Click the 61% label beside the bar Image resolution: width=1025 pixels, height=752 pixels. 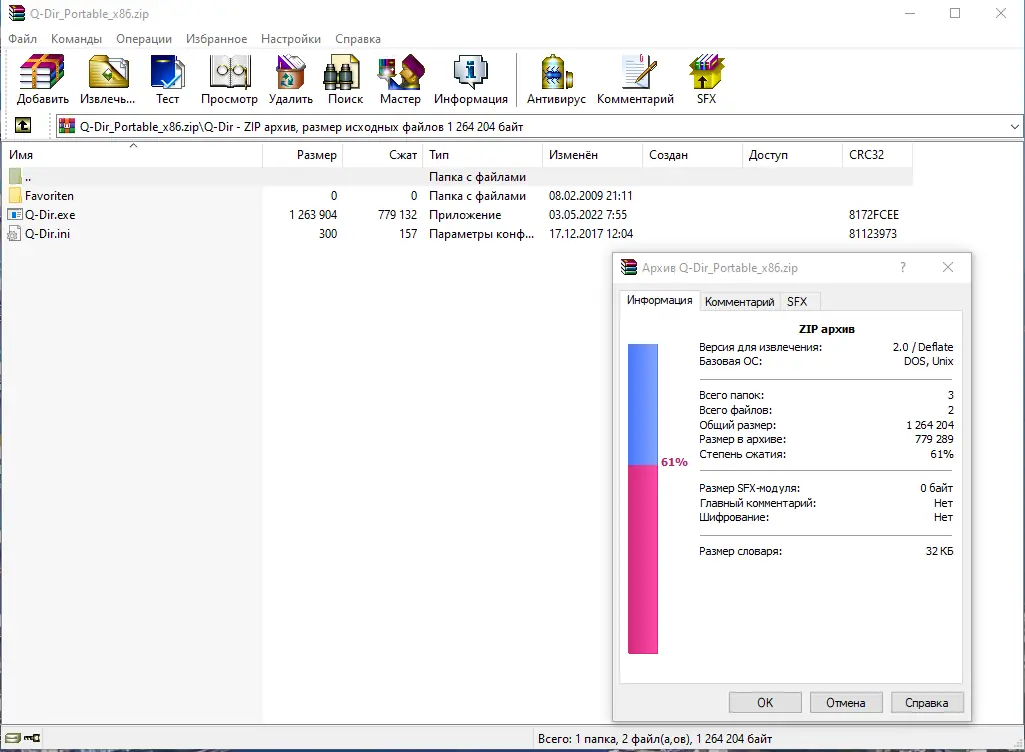pos(674,462)
